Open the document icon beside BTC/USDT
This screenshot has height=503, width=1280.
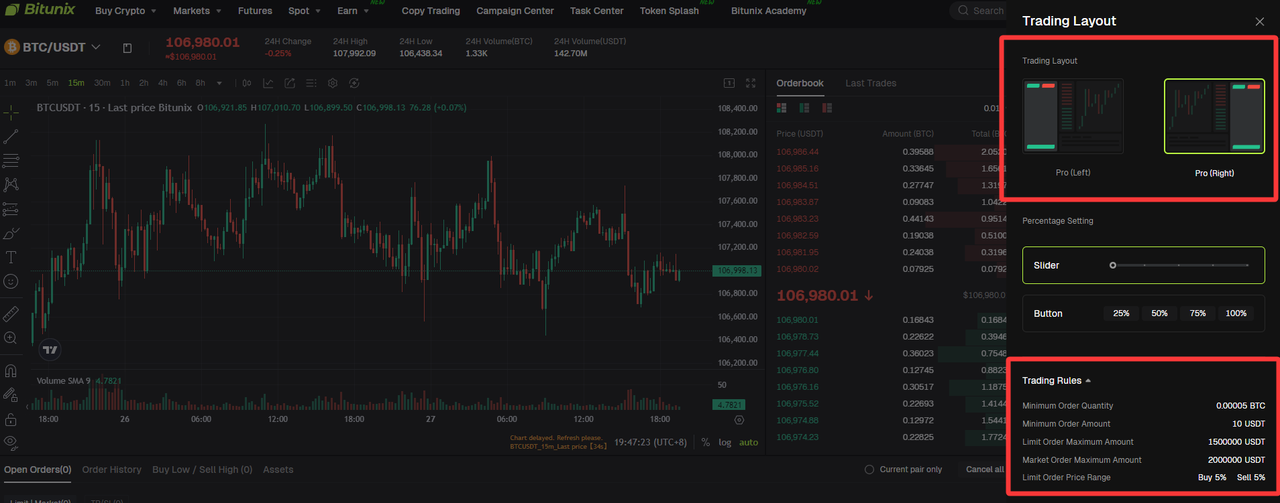(127, 47)
